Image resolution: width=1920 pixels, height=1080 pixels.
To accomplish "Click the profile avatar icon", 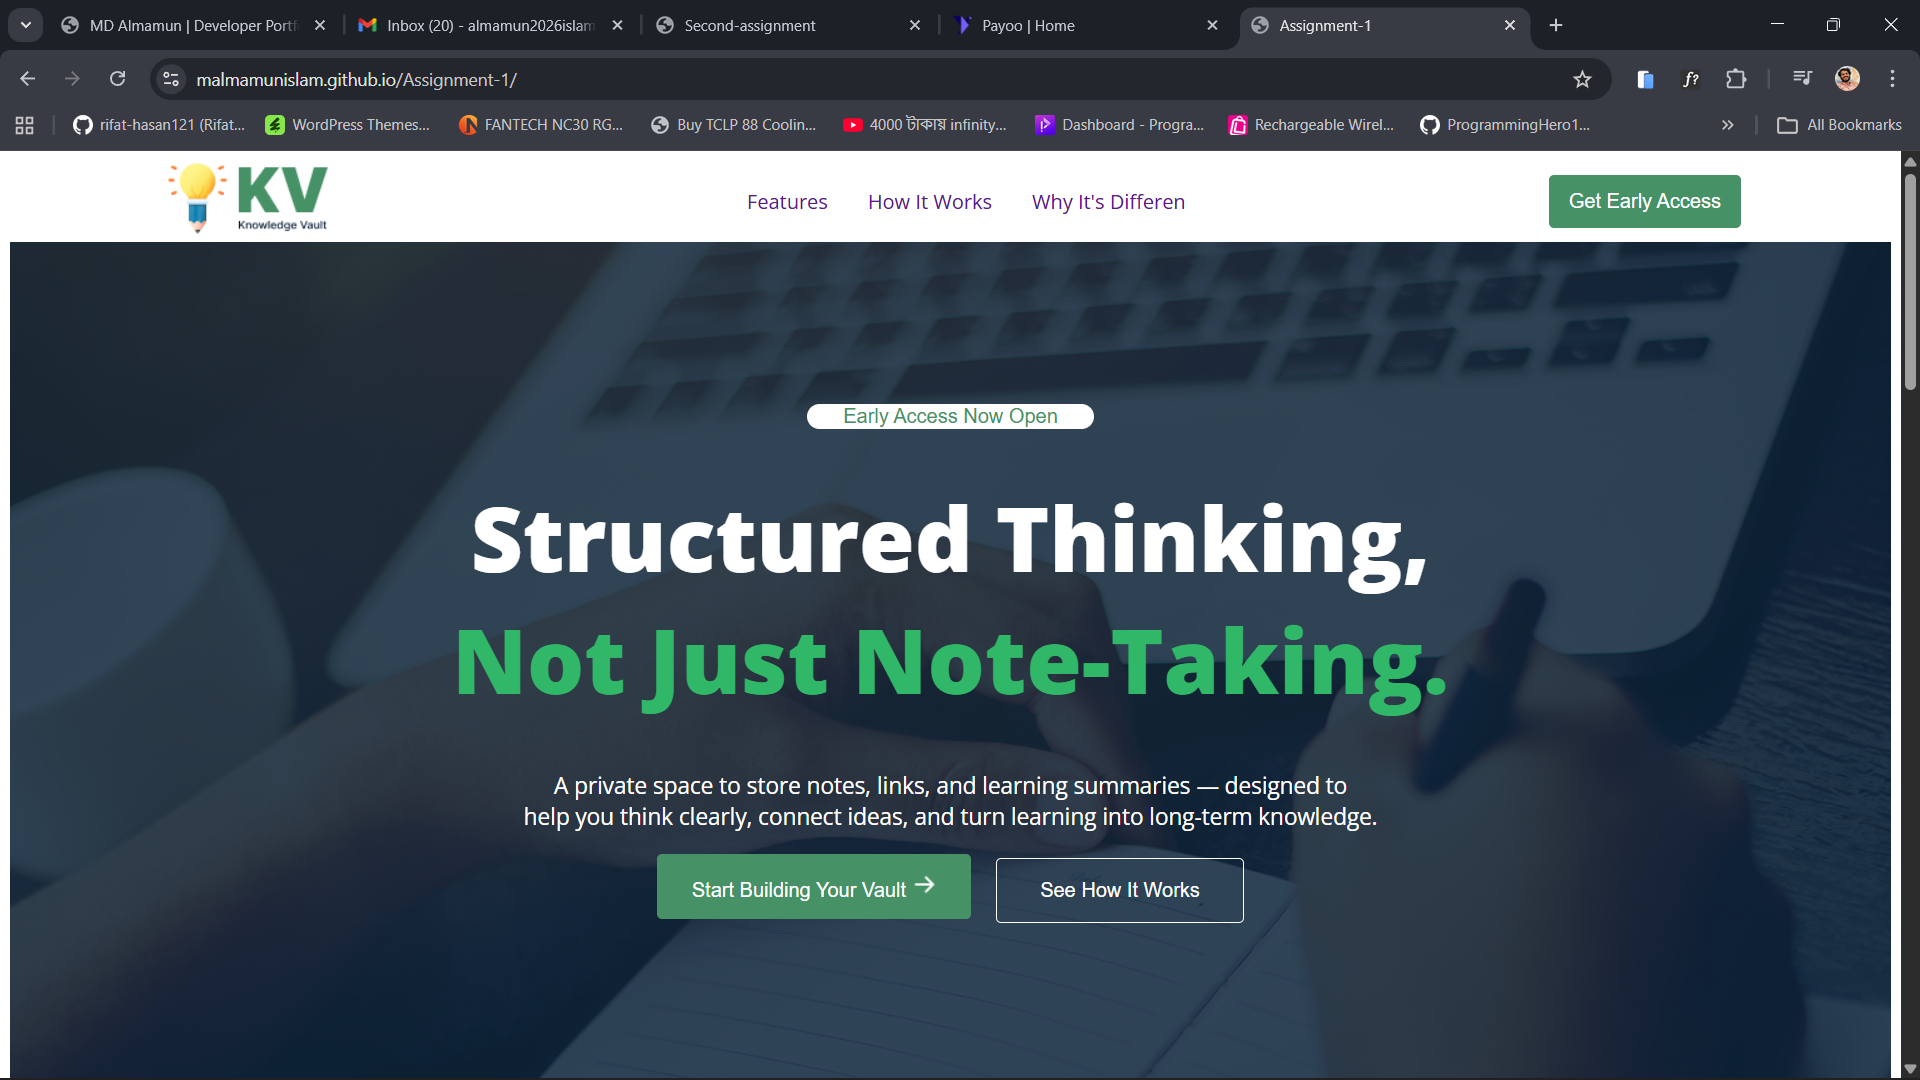I will (x=1847, y=79).
